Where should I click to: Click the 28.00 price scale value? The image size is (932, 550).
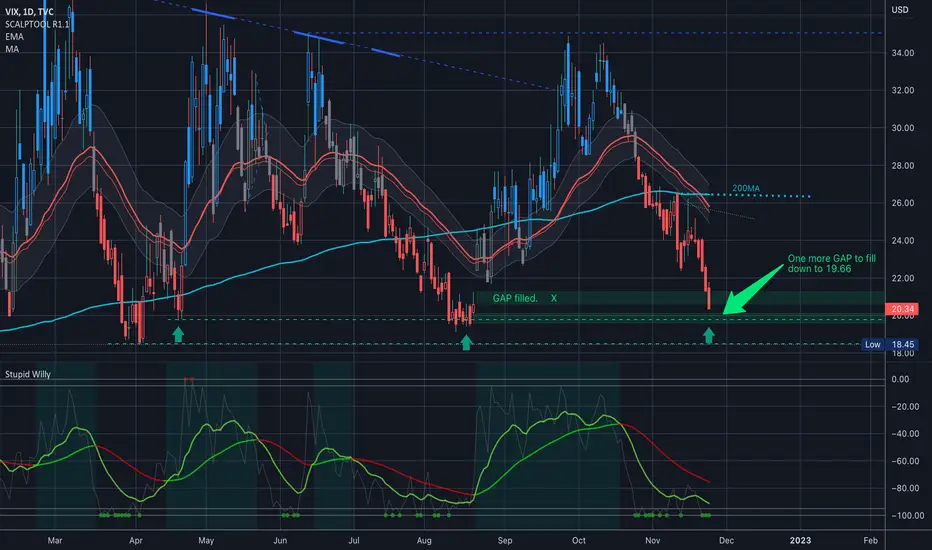(x=902, y=165)
